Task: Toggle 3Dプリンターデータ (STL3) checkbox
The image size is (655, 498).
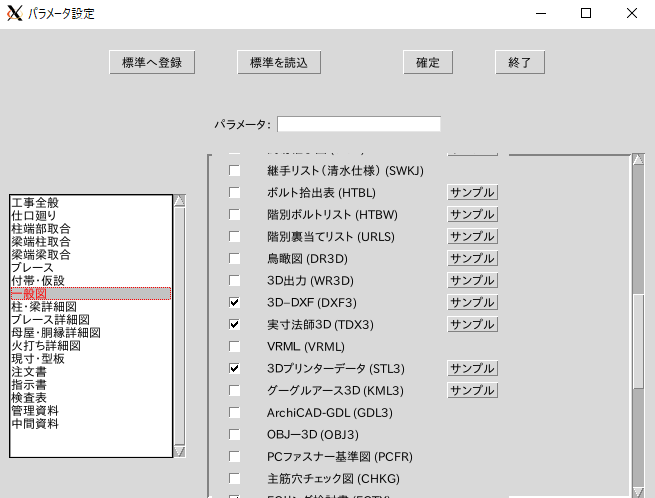Action: 234,368
